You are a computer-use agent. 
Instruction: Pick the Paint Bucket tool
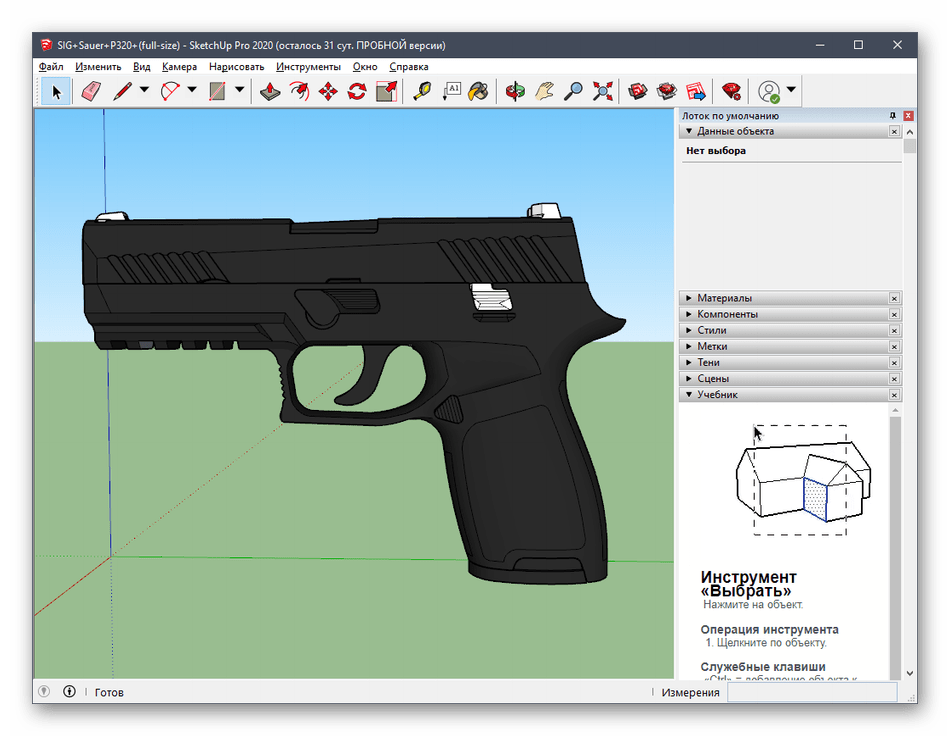pos(479,91)
